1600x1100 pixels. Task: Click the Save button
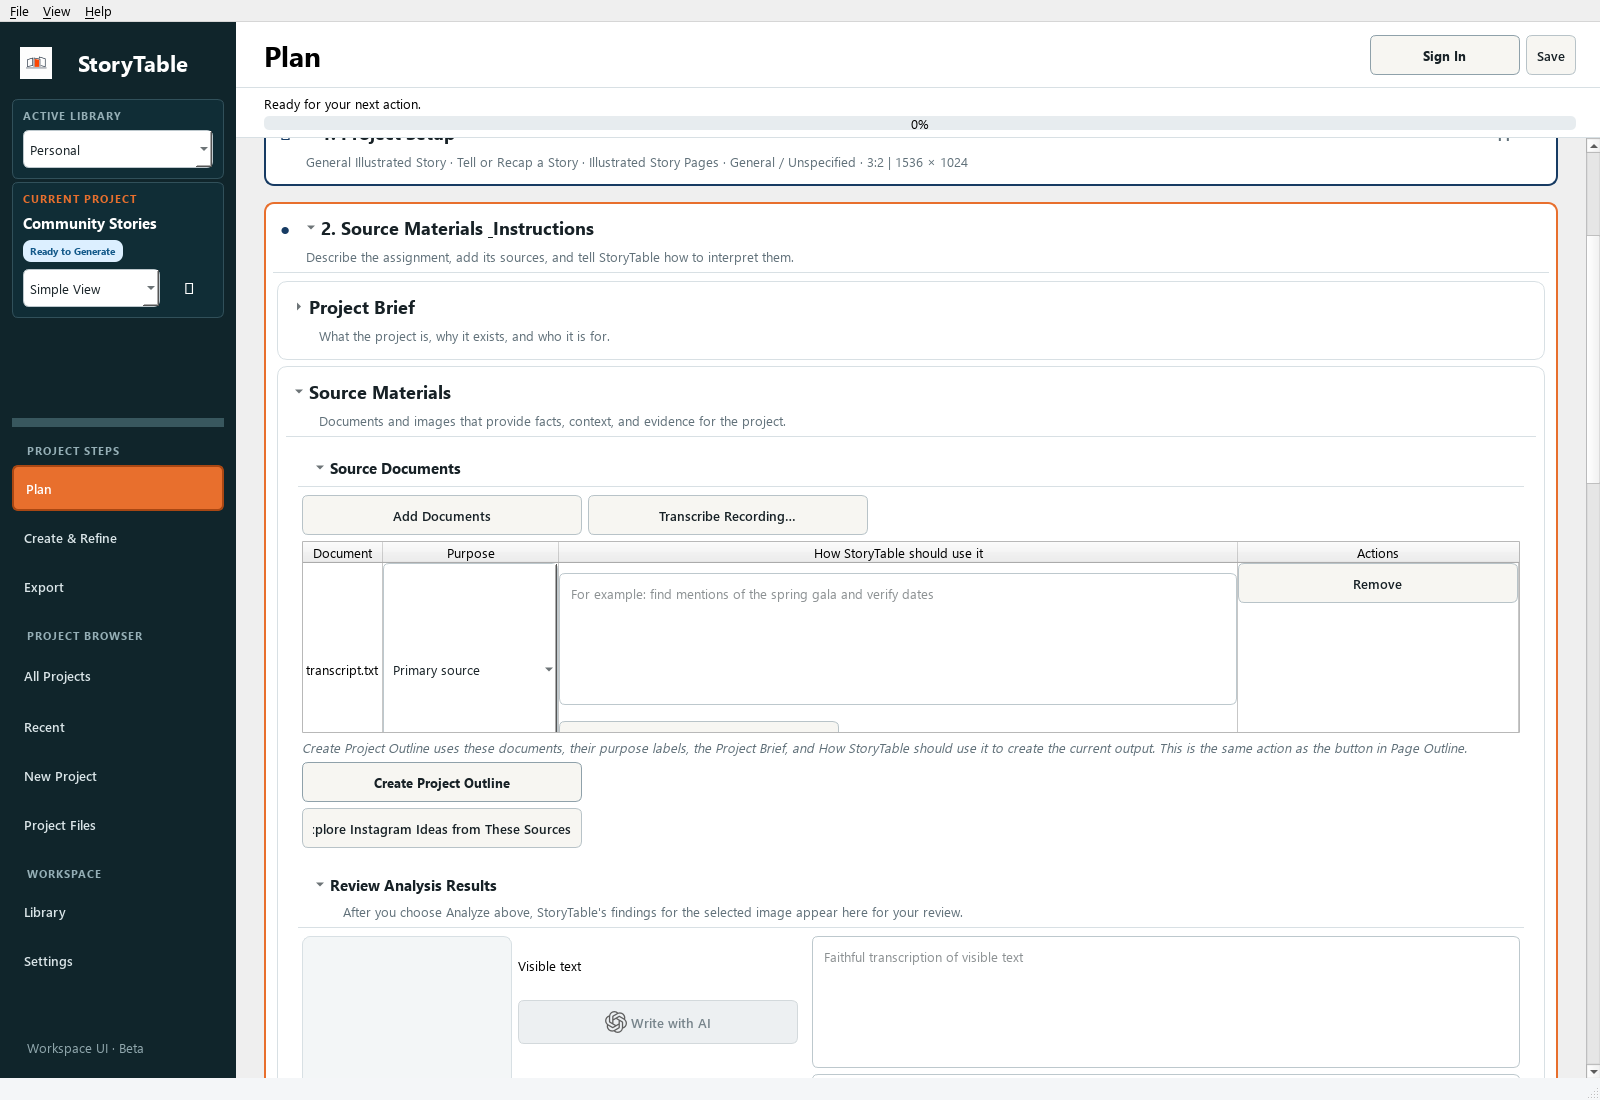1550,56
